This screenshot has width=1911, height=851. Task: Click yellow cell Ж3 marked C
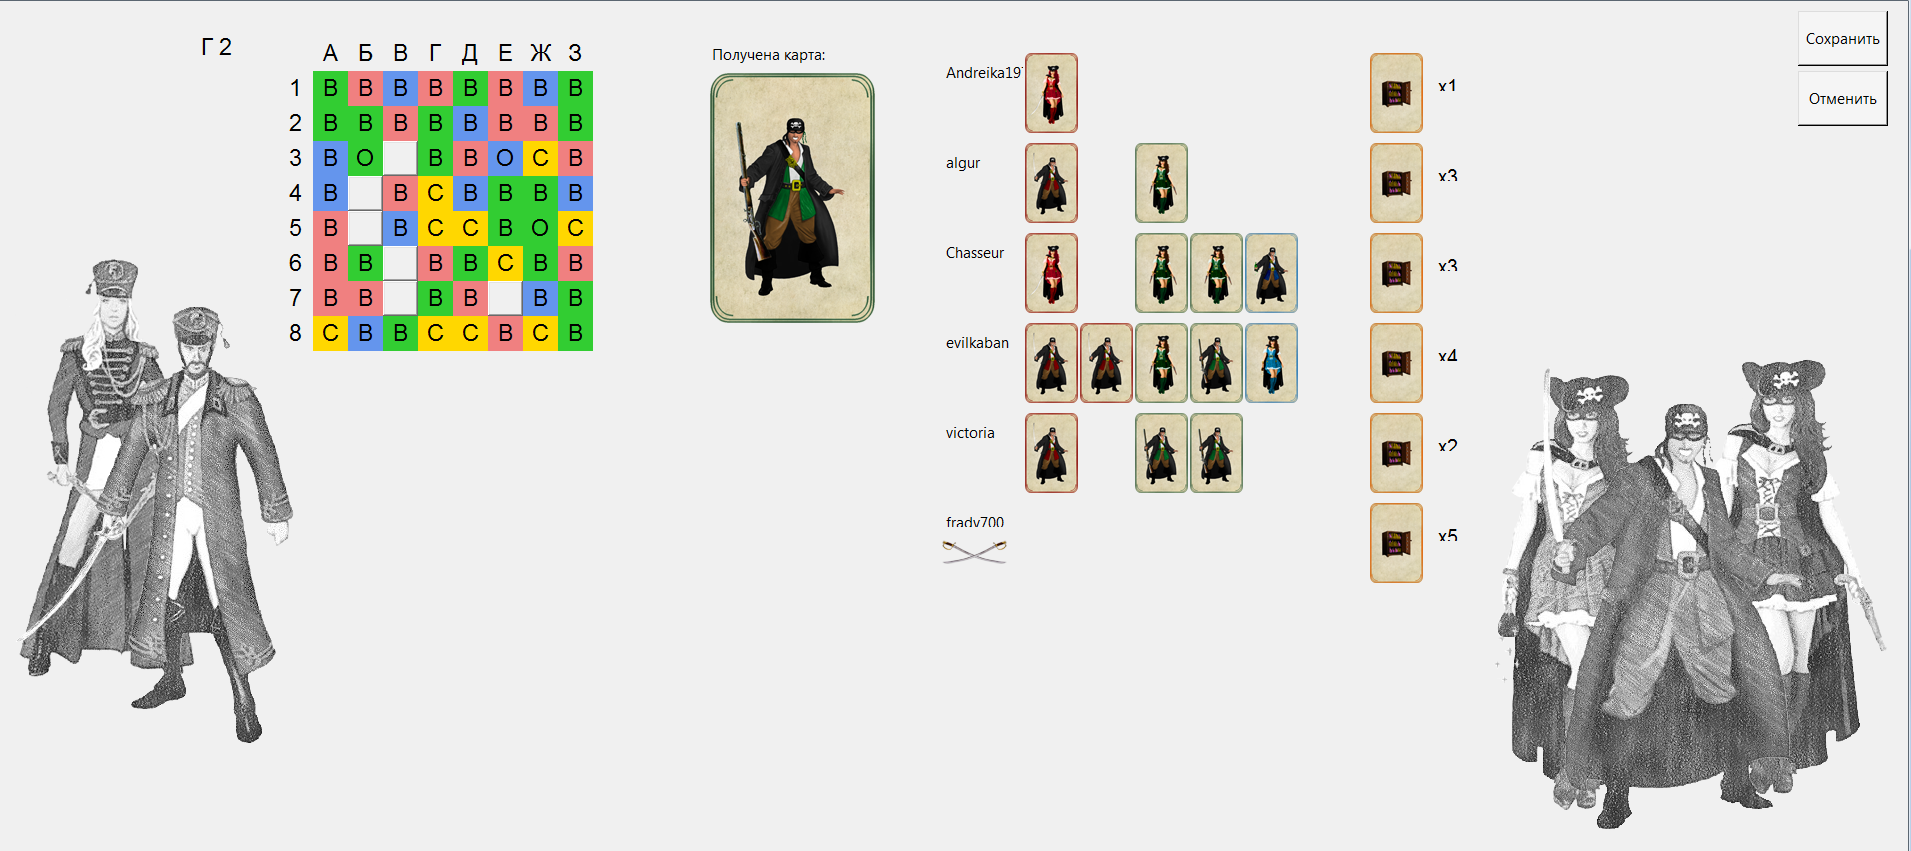(540, 158)
